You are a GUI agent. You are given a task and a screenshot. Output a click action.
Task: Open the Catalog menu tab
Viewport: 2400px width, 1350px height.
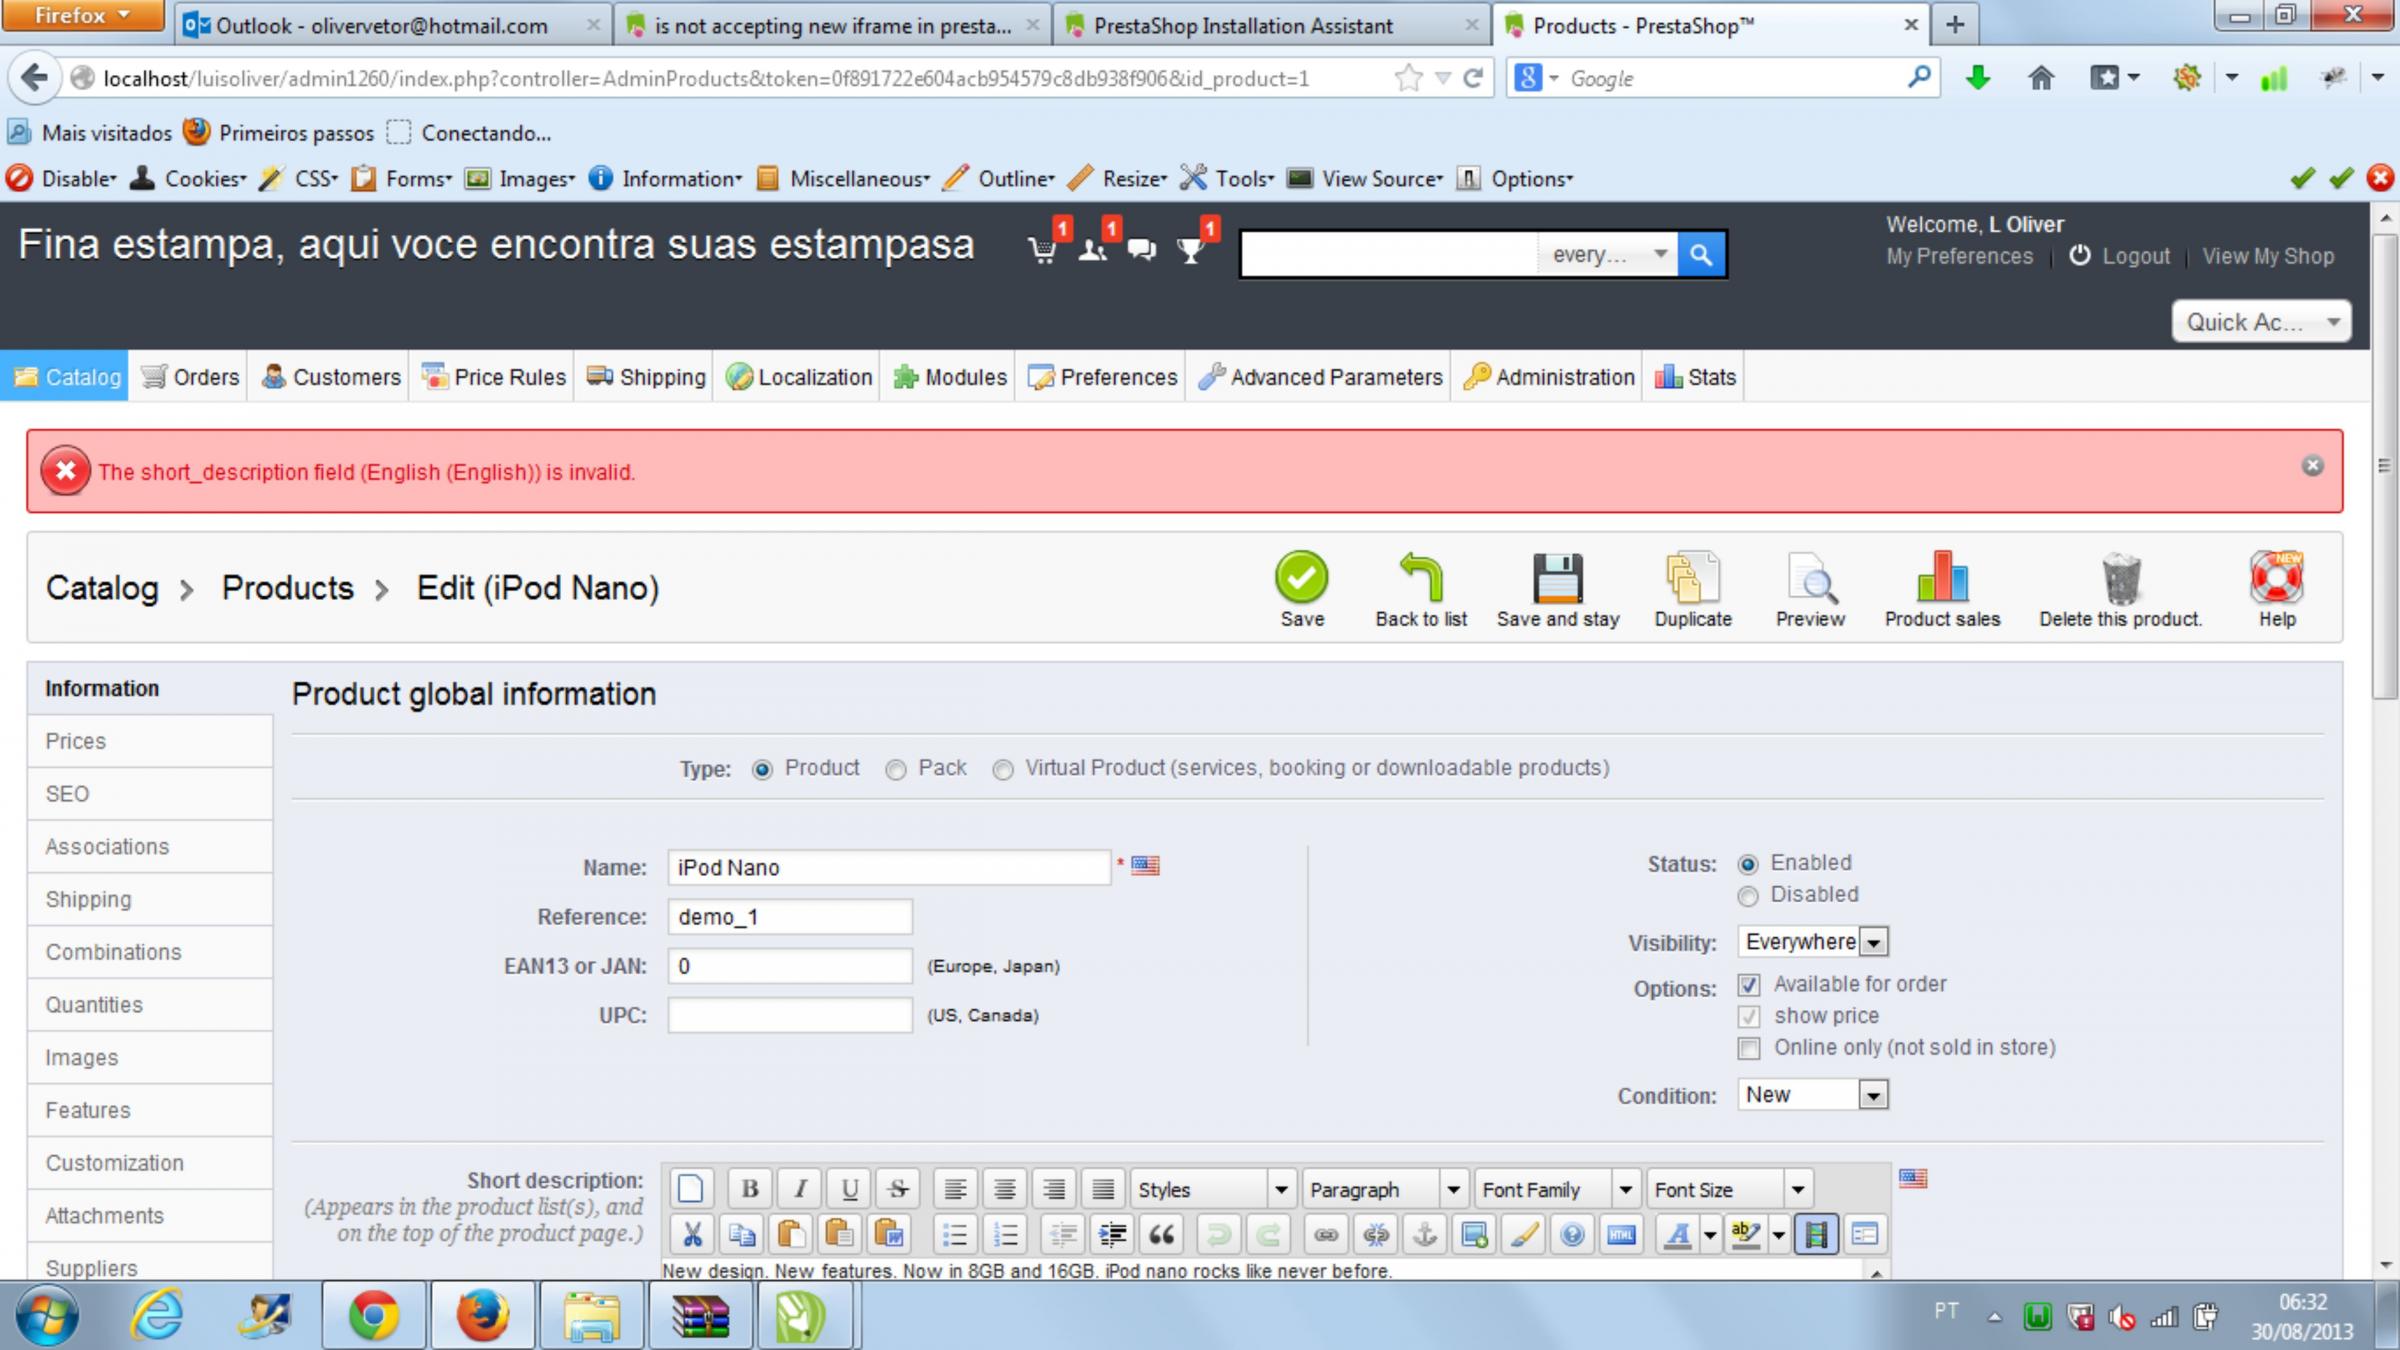(65, 377)
